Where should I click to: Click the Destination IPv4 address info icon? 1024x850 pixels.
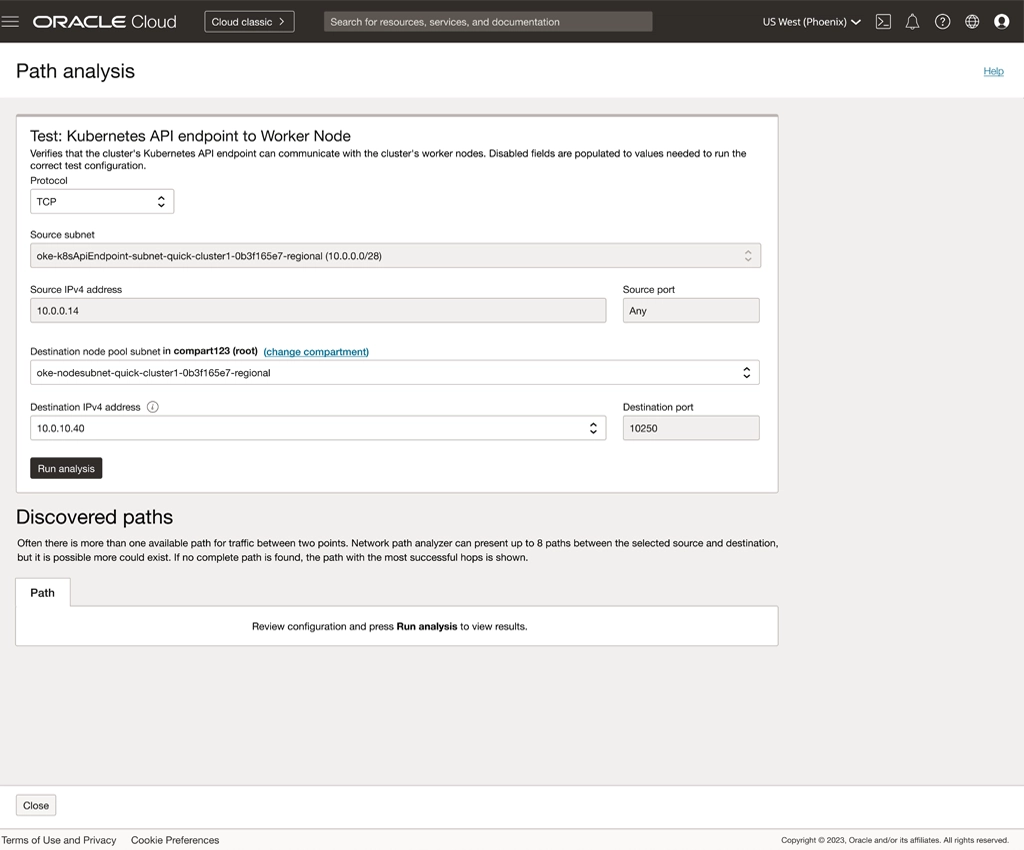[x=153, y=407]
